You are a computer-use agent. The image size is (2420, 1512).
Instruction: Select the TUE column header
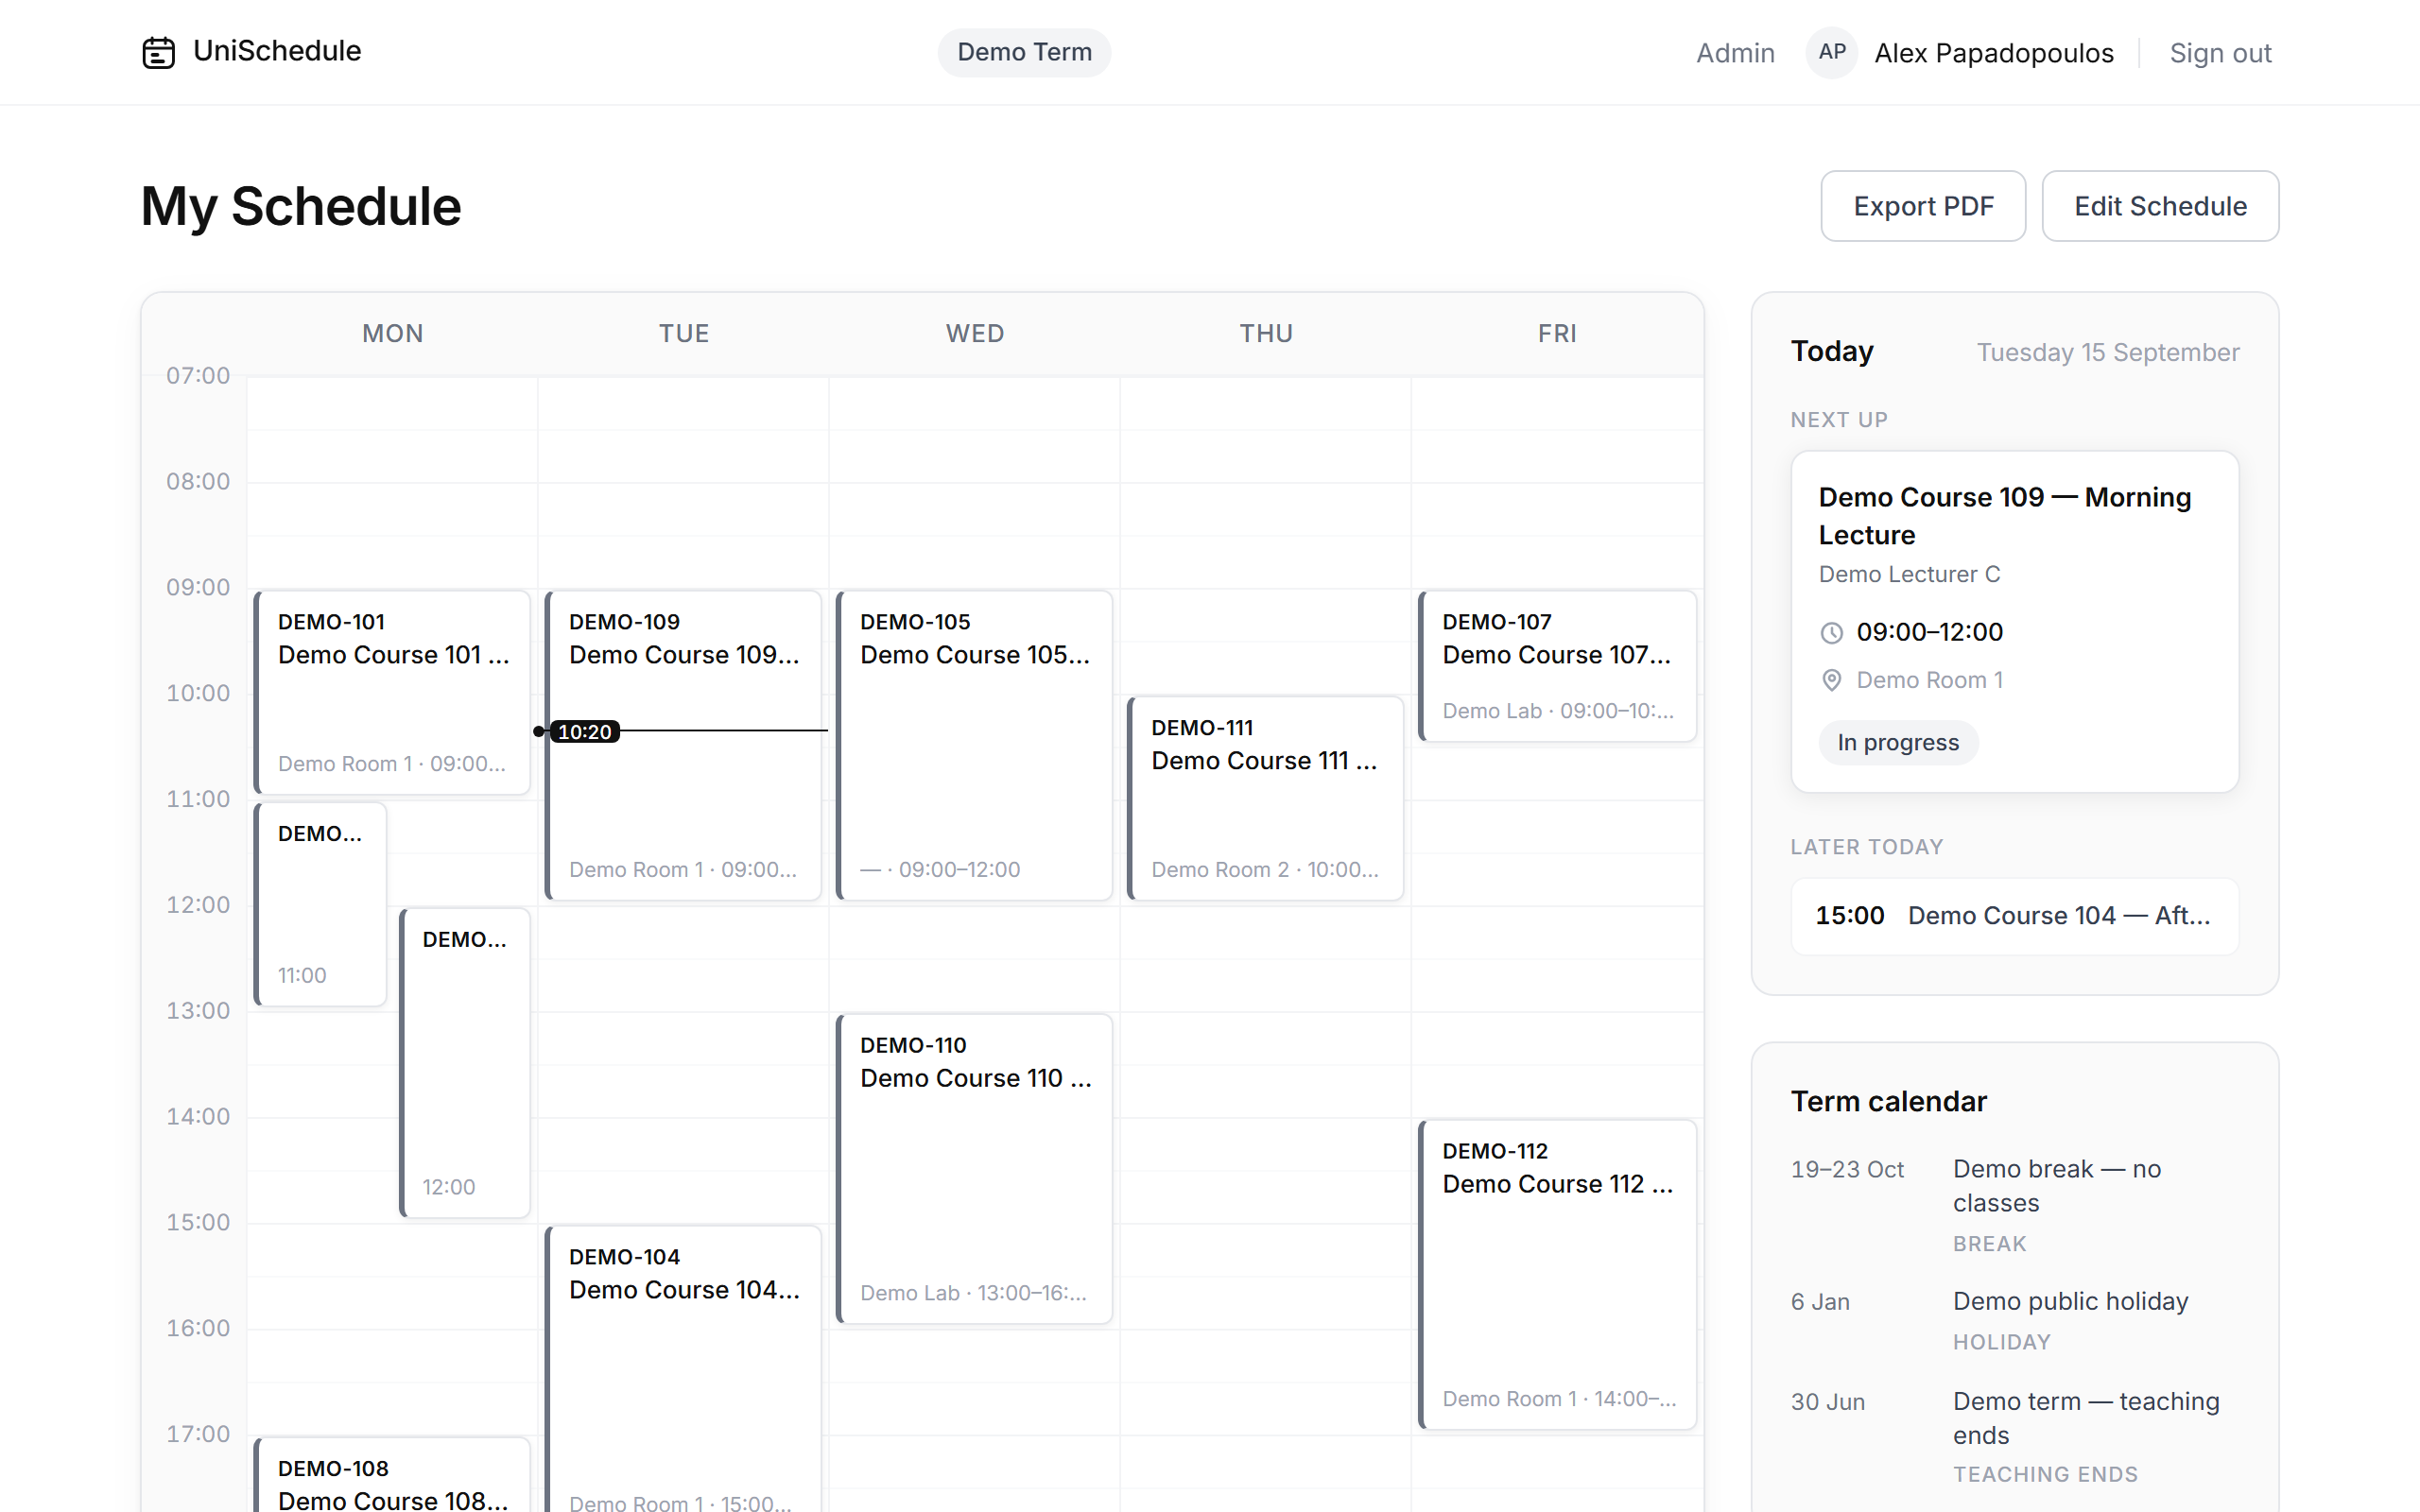[684, 334]
